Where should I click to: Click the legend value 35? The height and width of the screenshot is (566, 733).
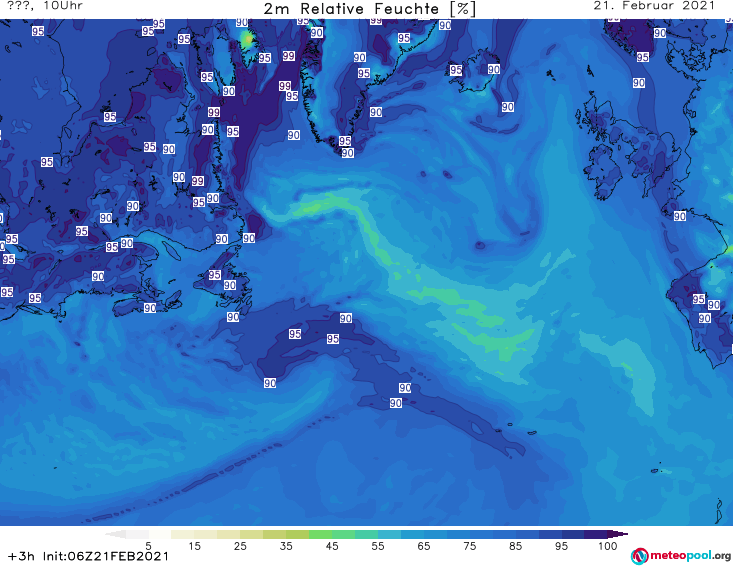286,546
